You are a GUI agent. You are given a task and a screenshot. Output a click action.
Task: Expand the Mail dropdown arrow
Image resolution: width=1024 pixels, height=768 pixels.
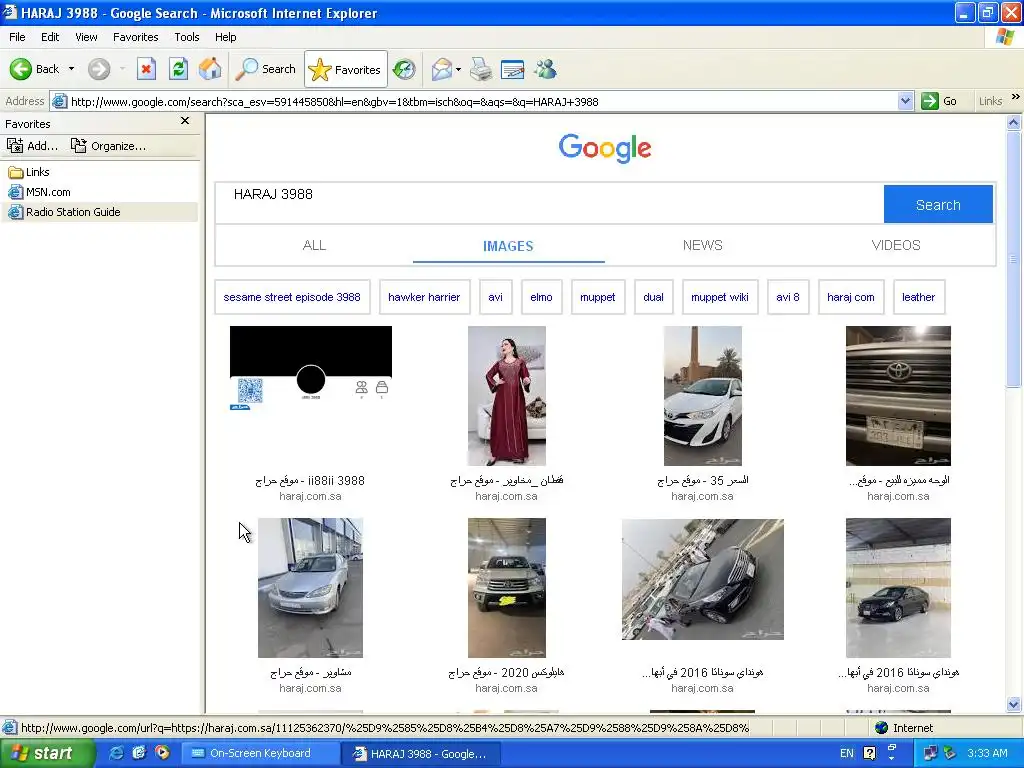458,69
